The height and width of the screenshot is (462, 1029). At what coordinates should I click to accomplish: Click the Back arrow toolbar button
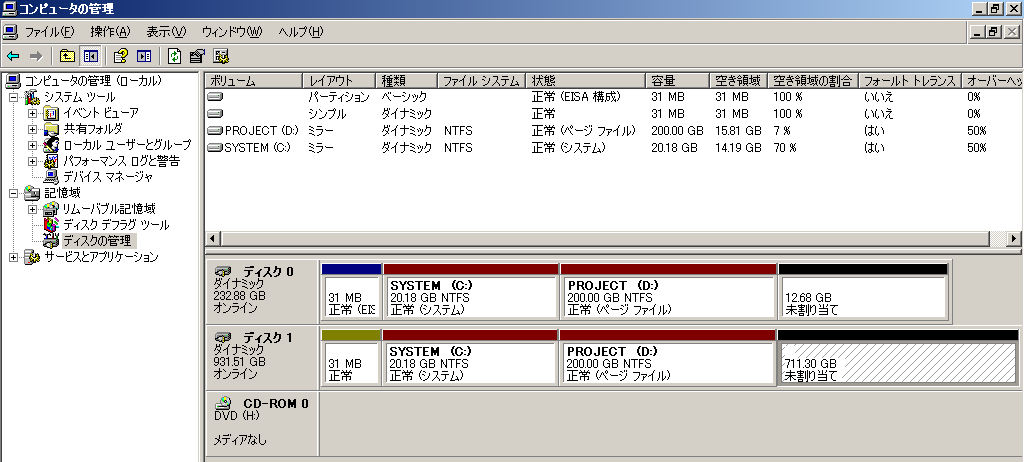13,56
